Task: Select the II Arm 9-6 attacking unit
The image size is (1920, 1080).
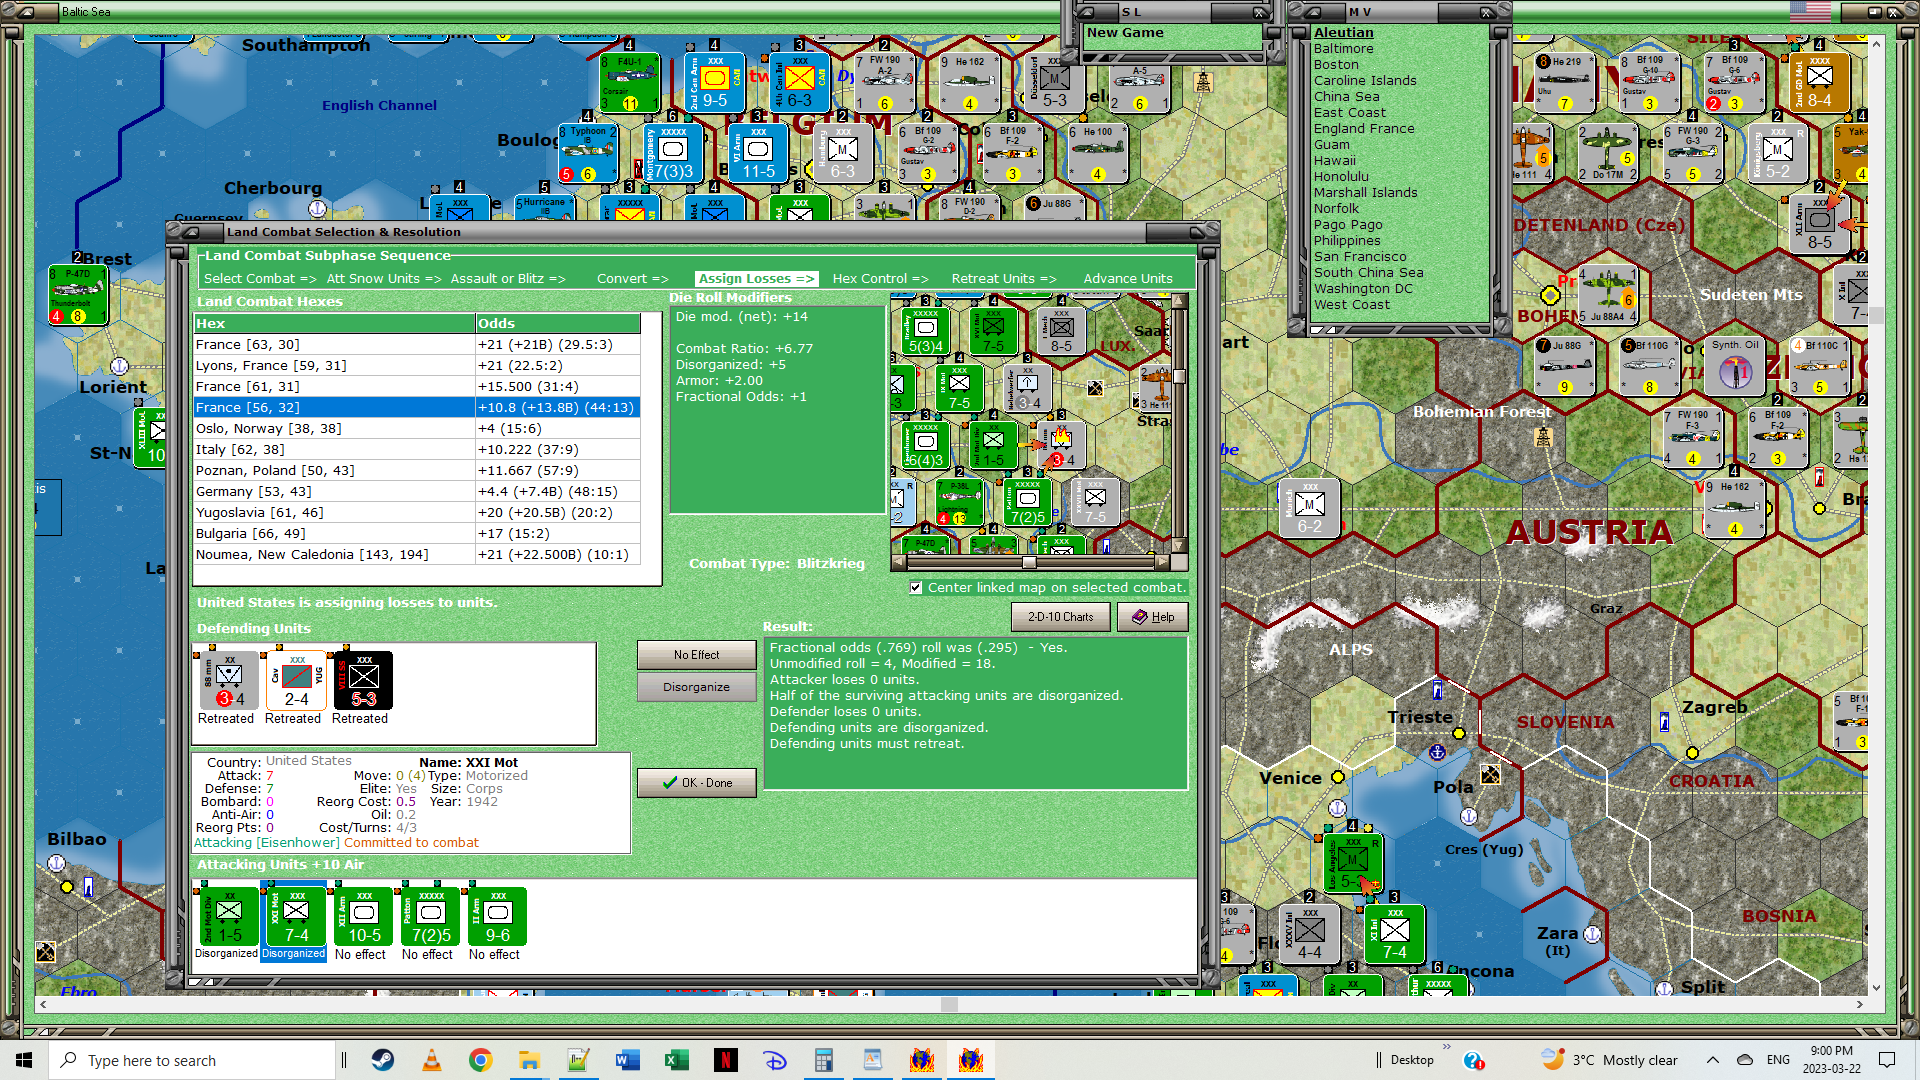Action: (497, 917)
